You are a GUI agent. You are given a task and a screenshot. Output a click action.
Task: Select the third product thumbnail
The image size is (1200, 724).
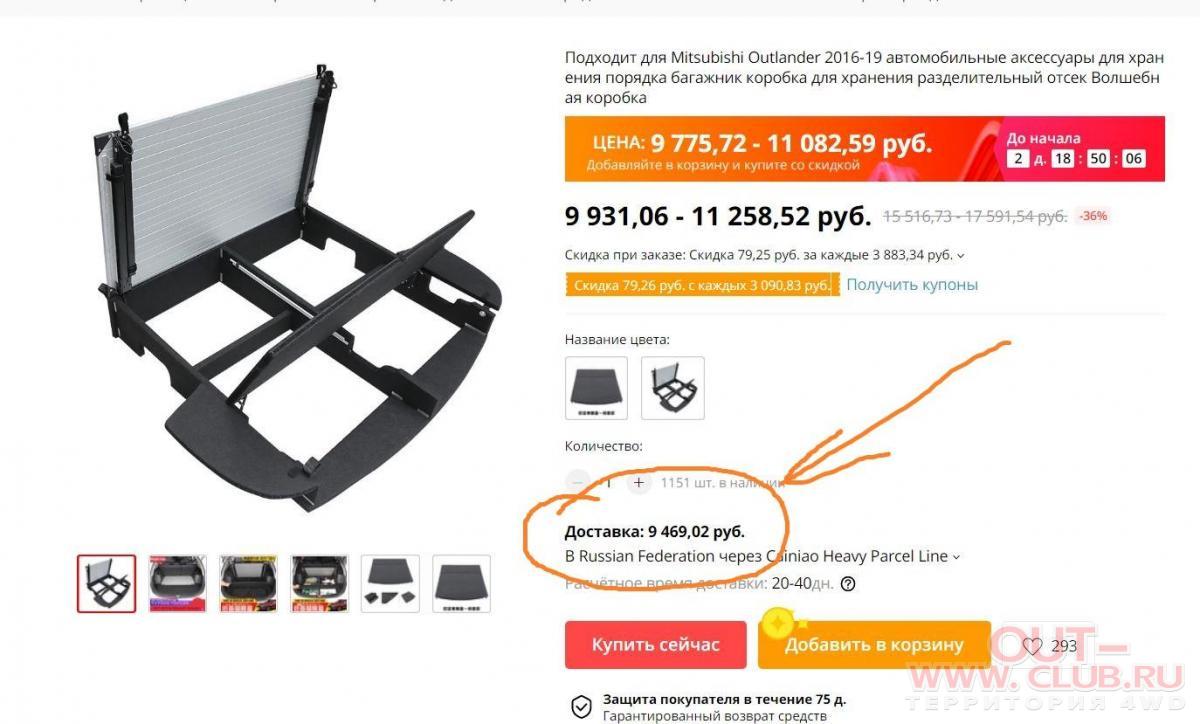pos(248,584)
